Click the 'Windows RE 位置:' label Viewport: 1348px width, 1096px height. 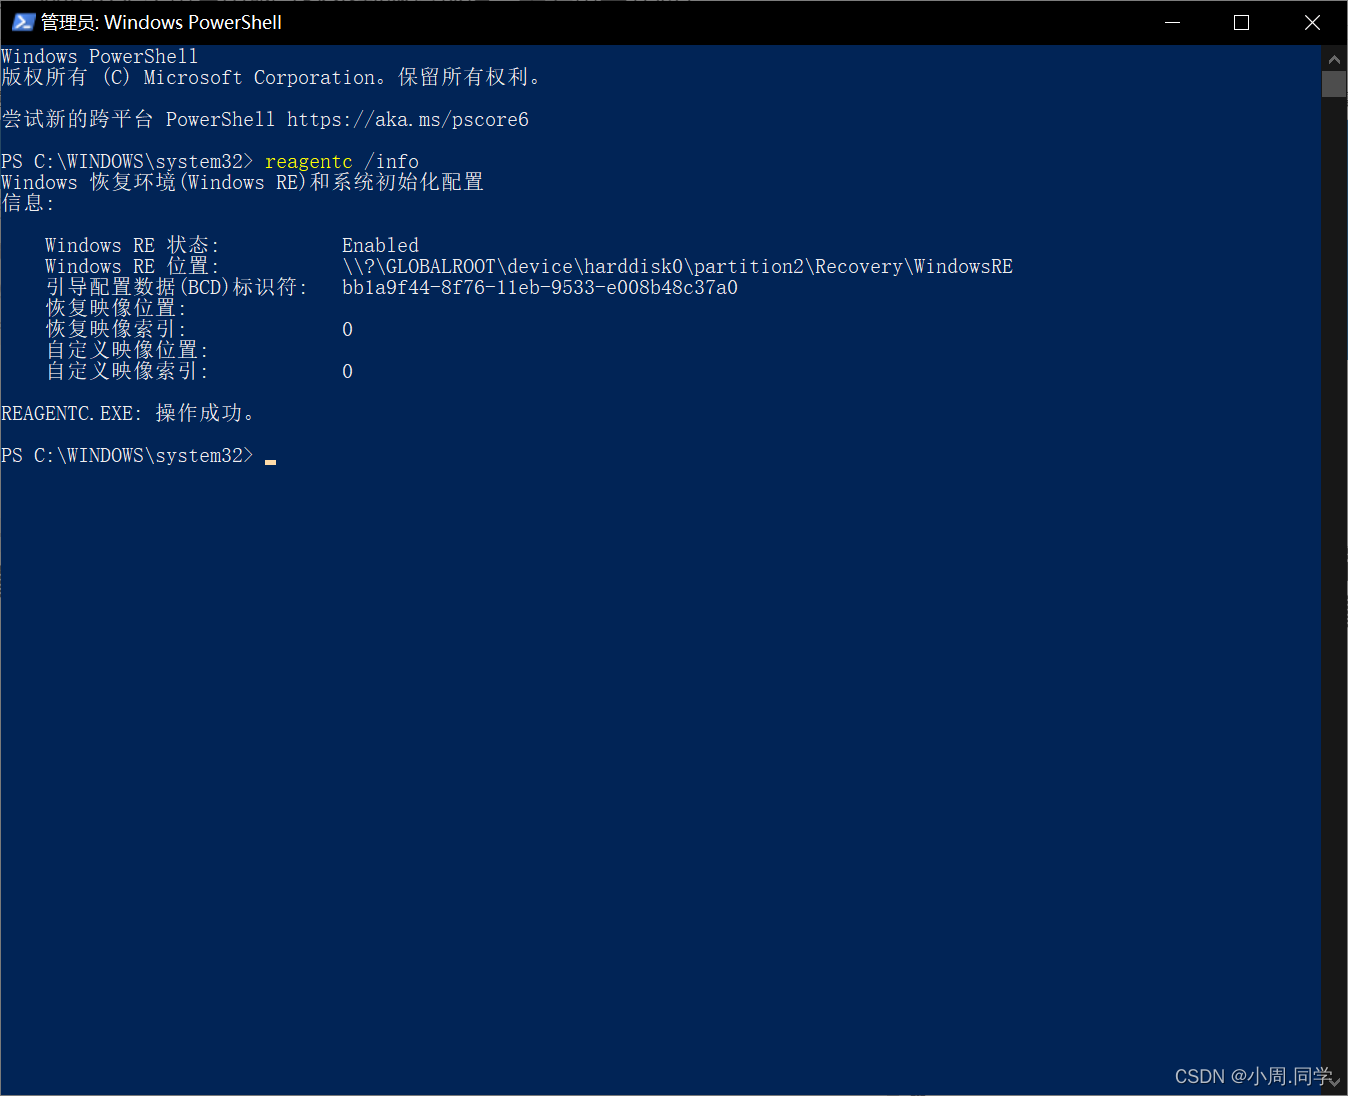pos(132,266)
